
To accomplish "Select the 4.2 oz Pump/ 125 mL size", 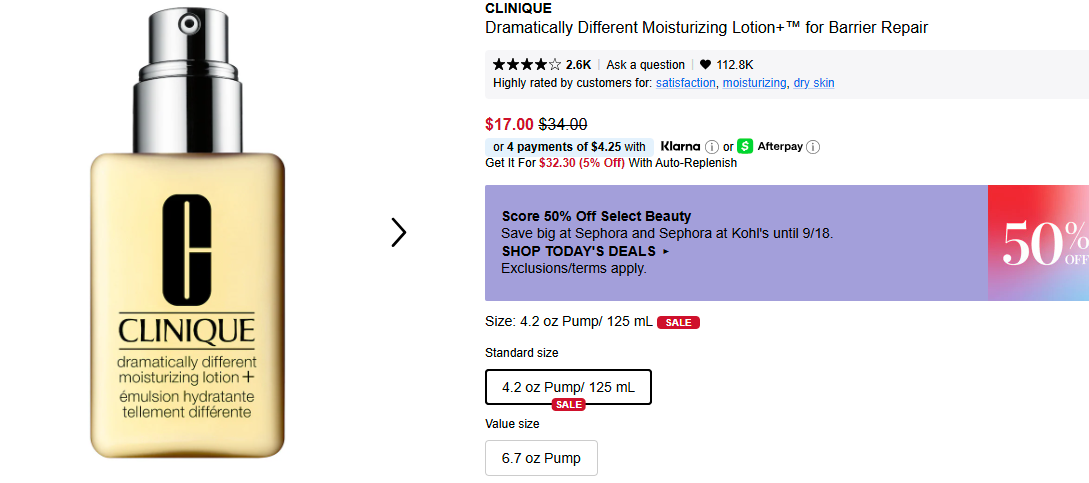I will (568, 387).
